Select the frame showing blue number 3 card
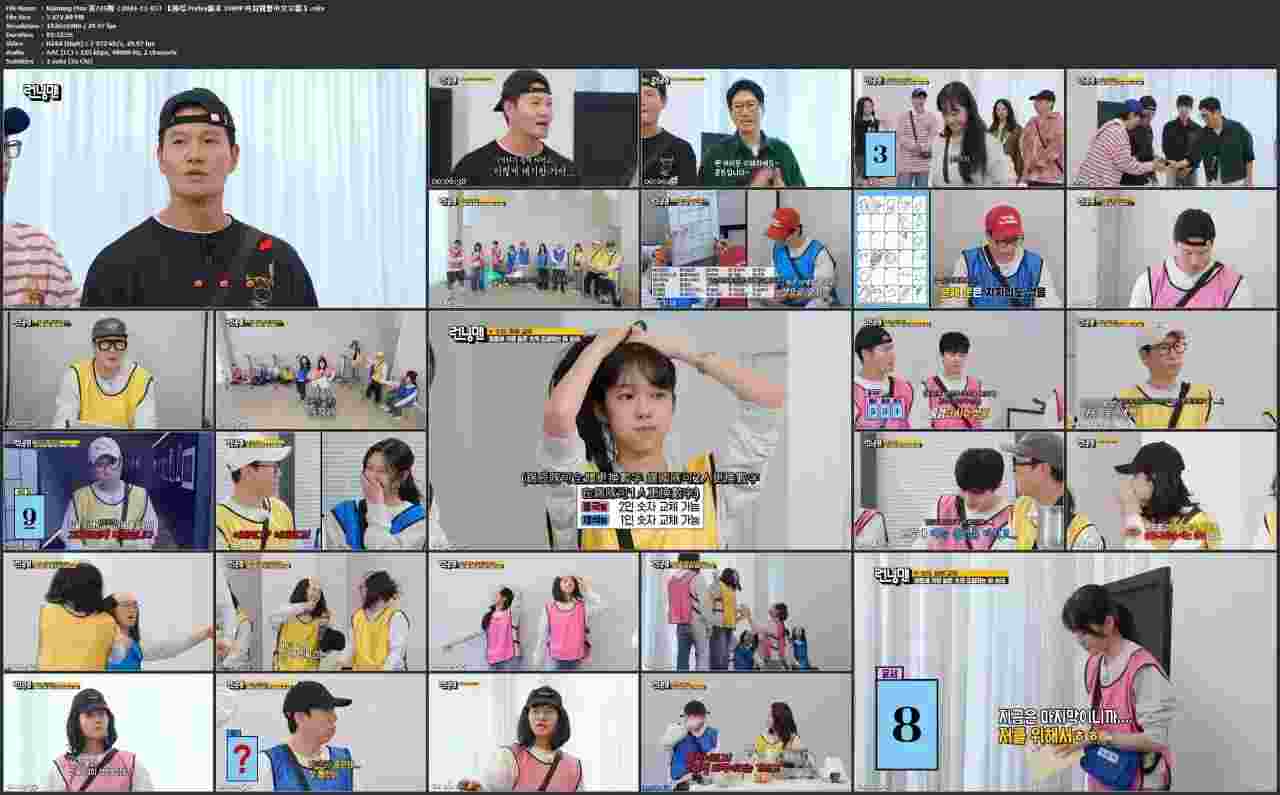This screenshot has width=1280, height=795. pyautogui.click(x=958, y=128)
